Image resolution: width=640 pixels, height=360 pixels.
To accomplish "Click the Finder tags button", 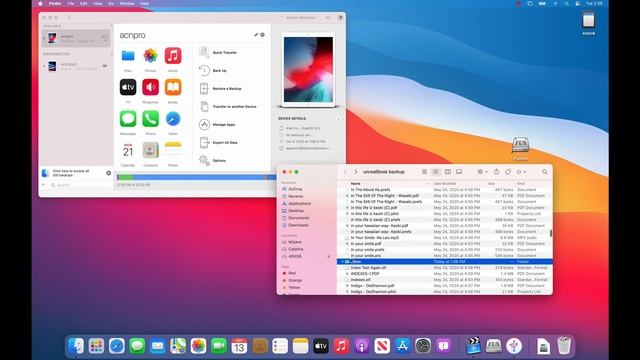I will tap(508, 172).
